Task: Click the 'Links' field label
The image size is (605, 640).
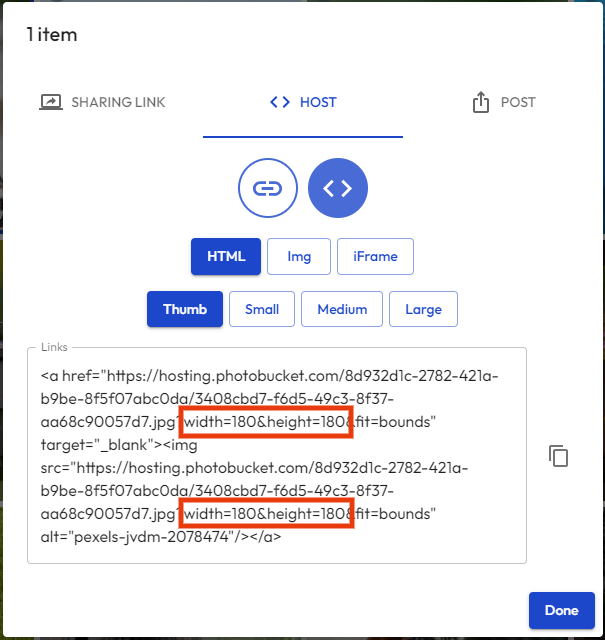Action: click(53, 348)
